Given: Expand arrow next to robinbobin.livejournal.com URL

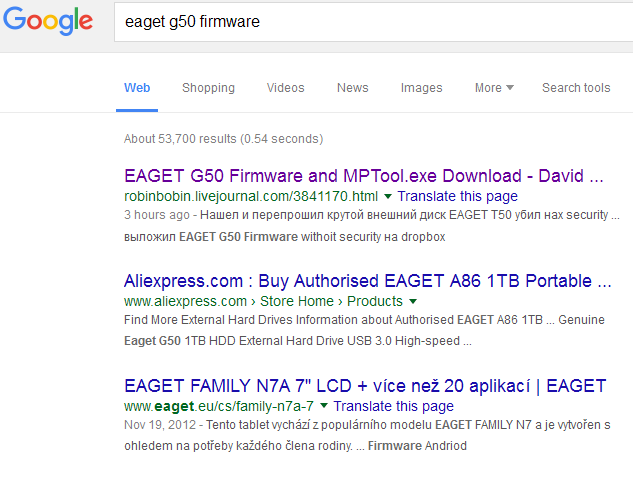Looking at the screenshot, I should coord(388,197).
